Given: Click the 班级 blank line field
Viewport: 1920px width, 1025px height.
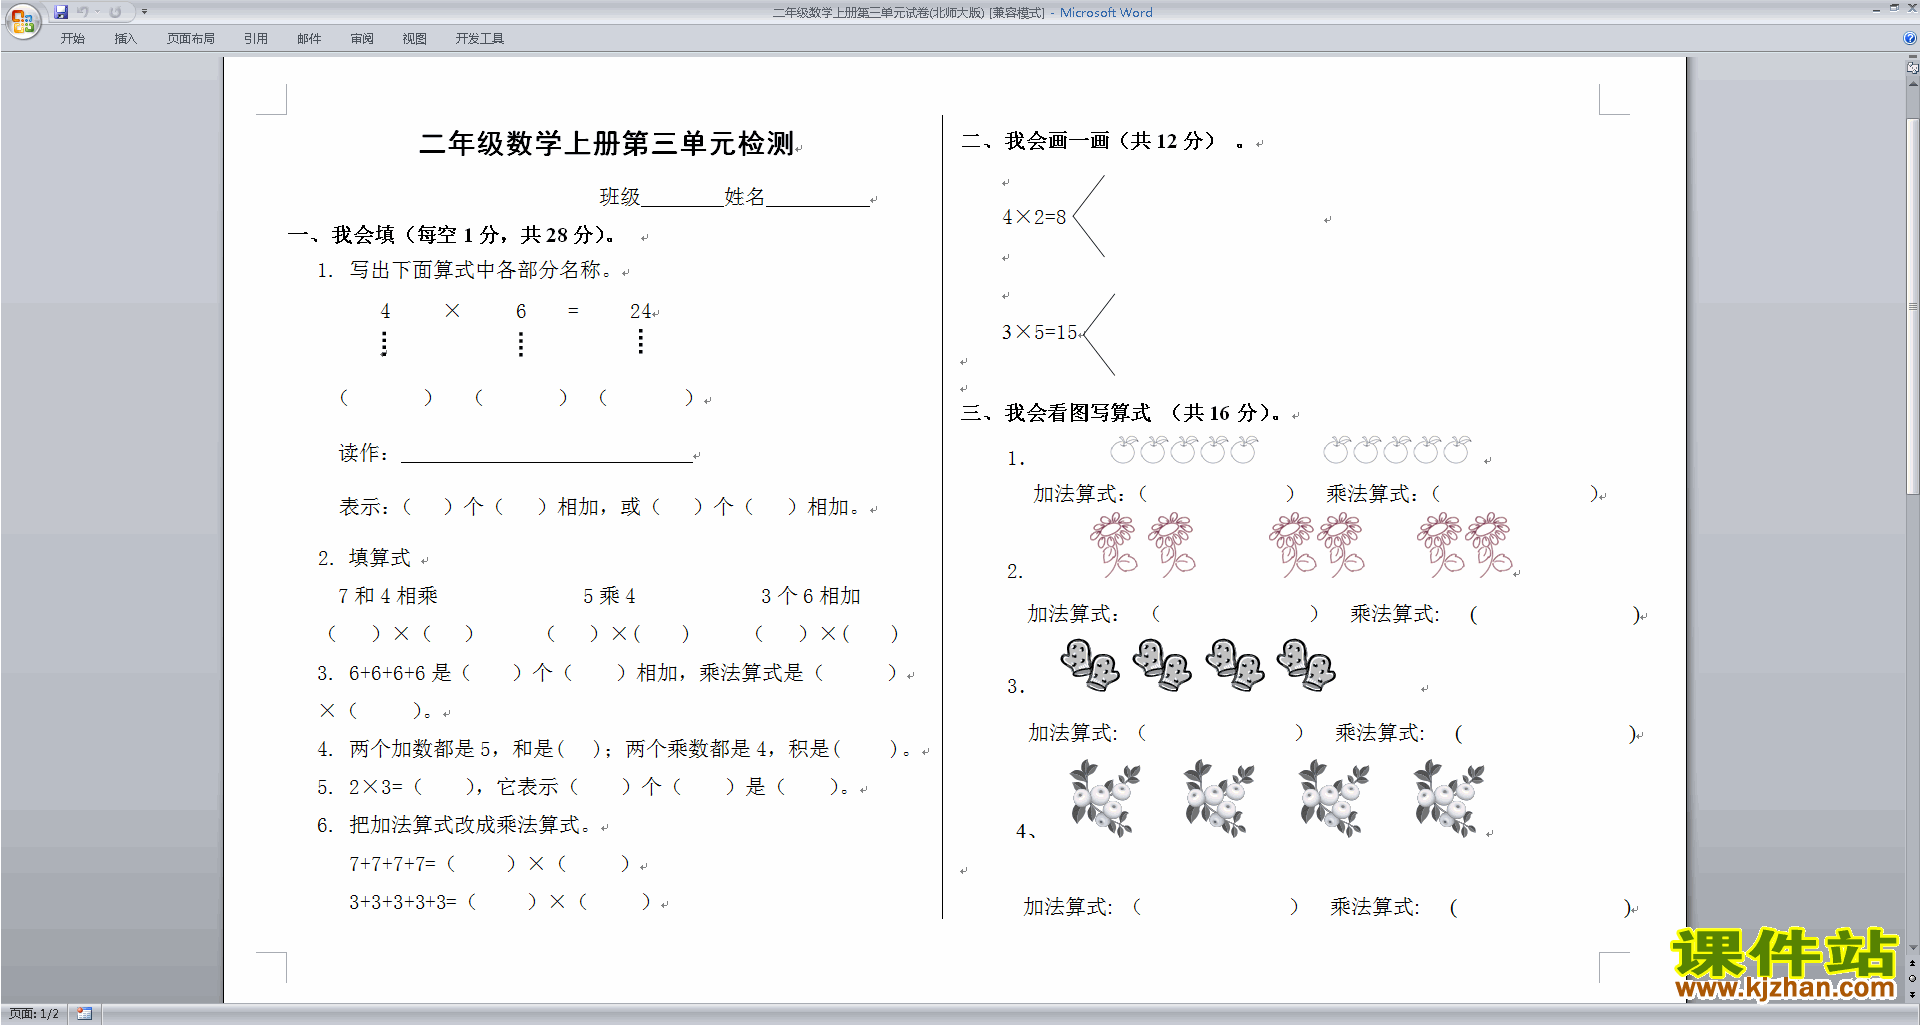Looking at the screenshot, I should click(x=682, y=197).
